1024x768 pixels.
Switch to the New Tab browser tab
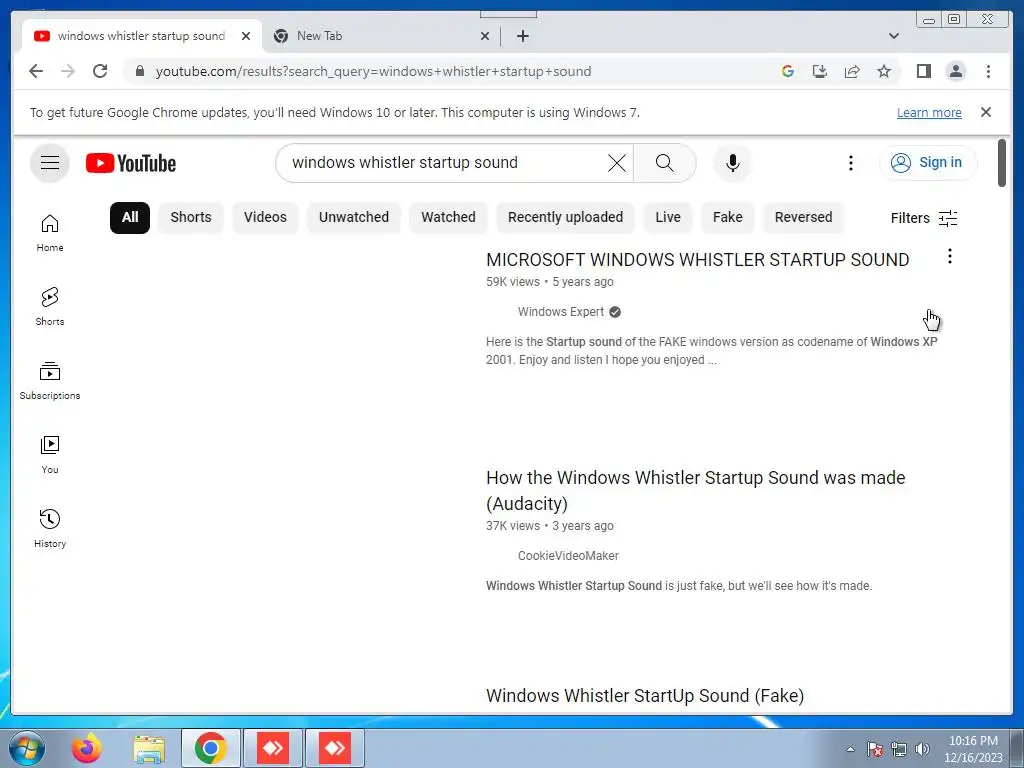coord(382,36)
